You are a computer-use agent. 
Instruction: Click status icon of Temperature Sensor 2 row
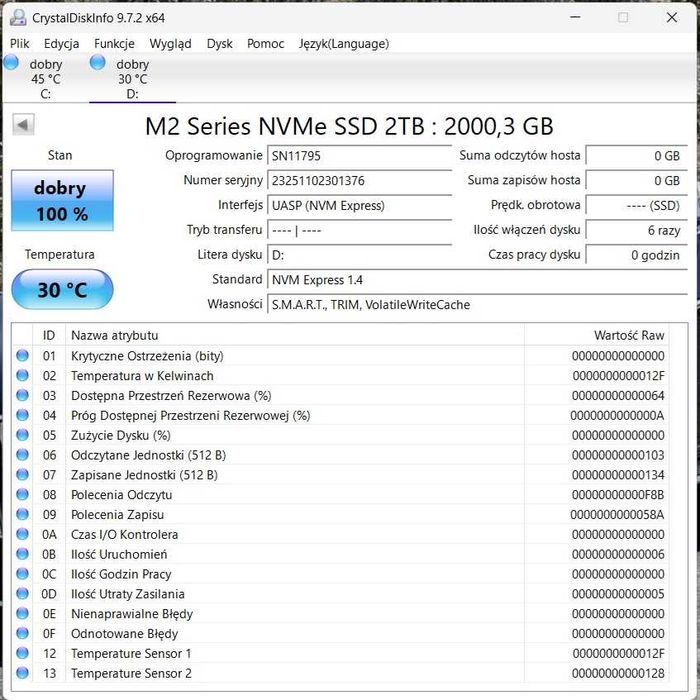point(22,673)
